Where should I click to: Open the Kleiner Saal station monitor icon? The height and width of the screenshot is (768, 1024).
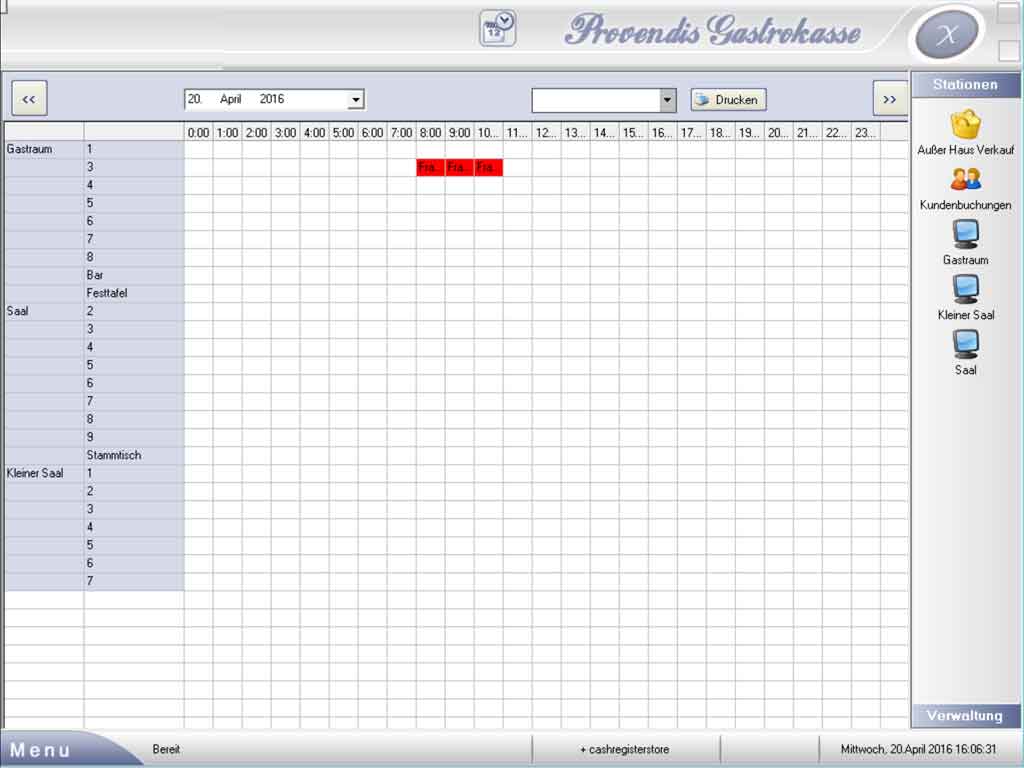click(x=965, y=289)
